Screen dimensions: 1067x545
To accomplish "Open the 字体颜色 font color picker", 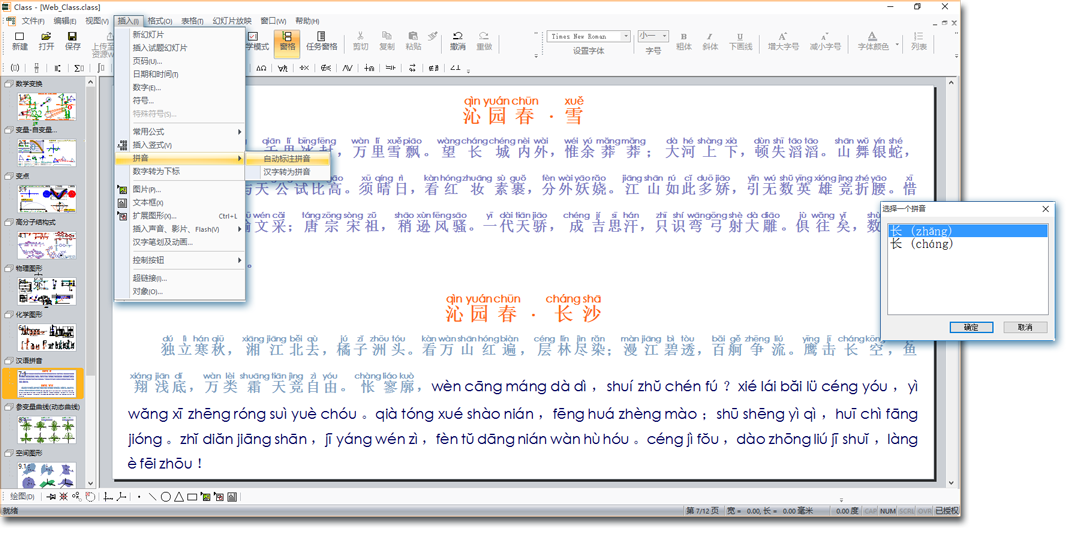I will click(x=873, y=40).
